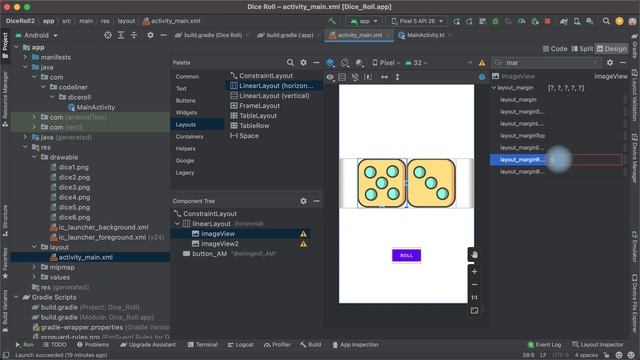Select button_AM in Component Tree

[x=209, y=253]
